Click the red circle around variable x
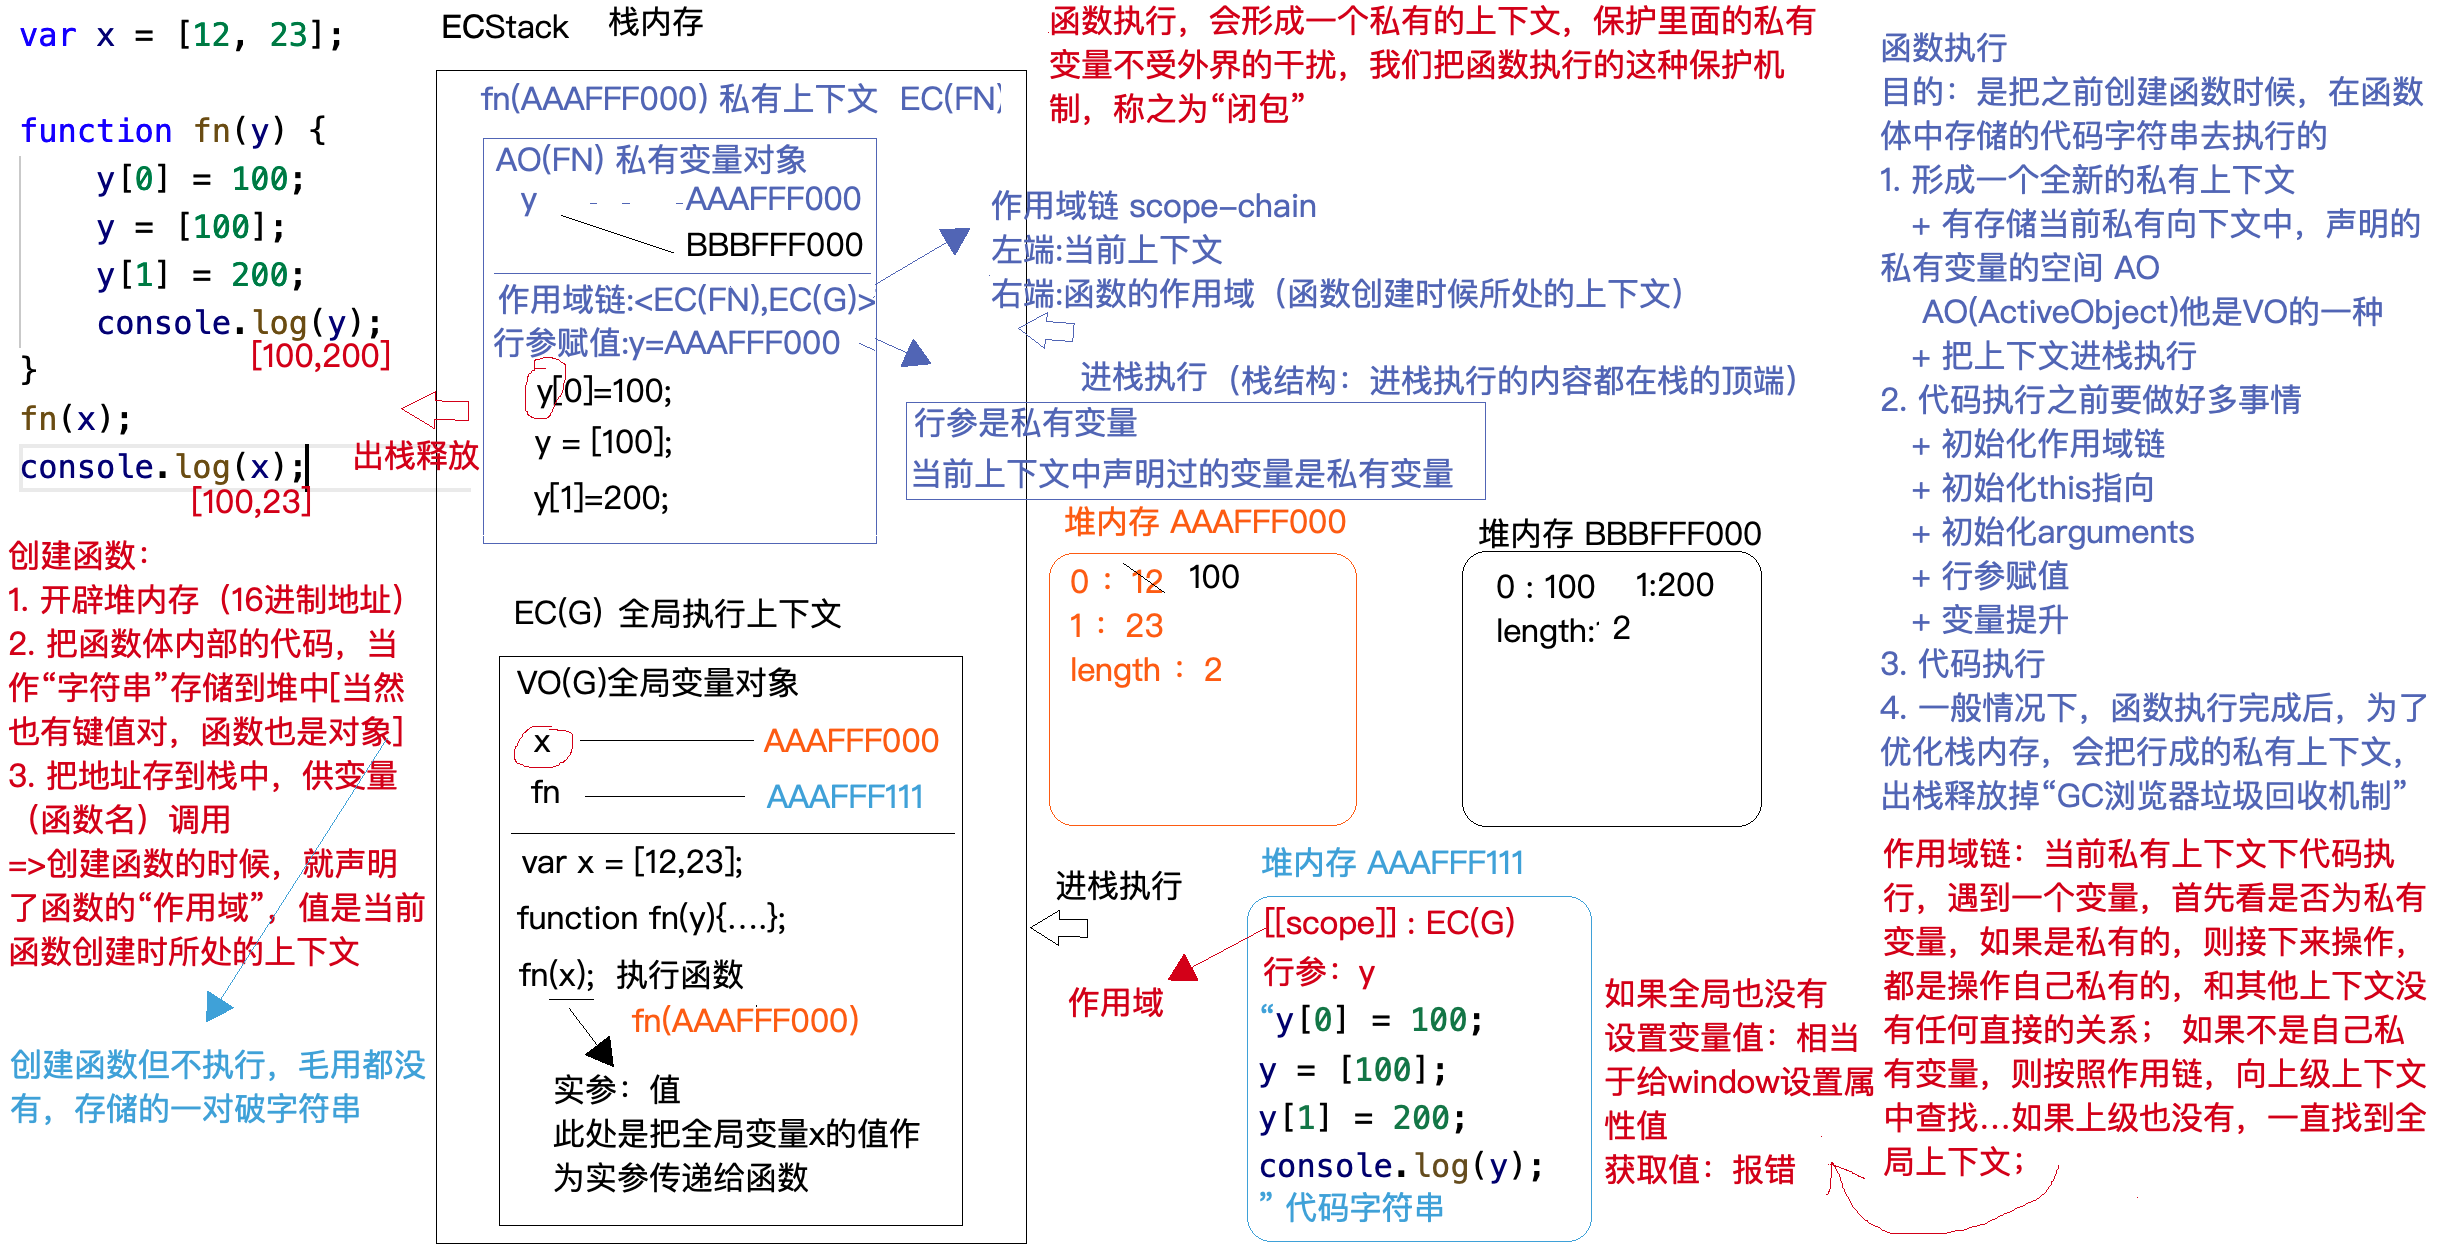The image size is (2460, 1252). (x=545, y=745)
